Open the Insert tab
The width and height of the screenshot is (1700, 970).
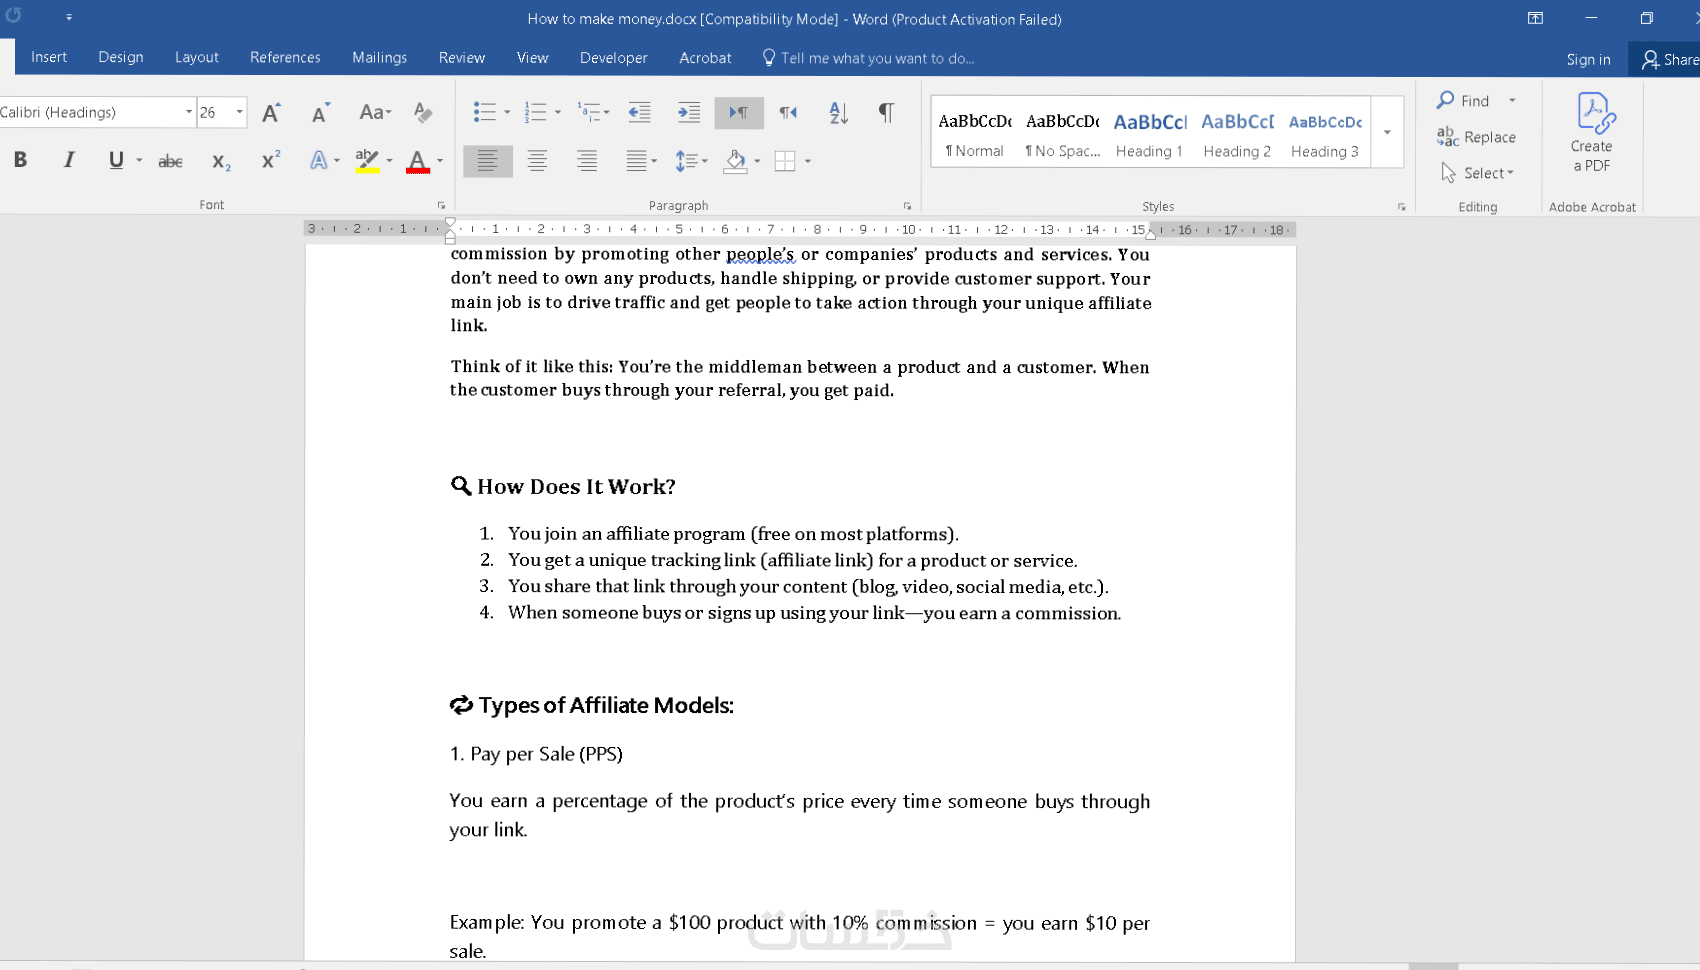point(49,57)
